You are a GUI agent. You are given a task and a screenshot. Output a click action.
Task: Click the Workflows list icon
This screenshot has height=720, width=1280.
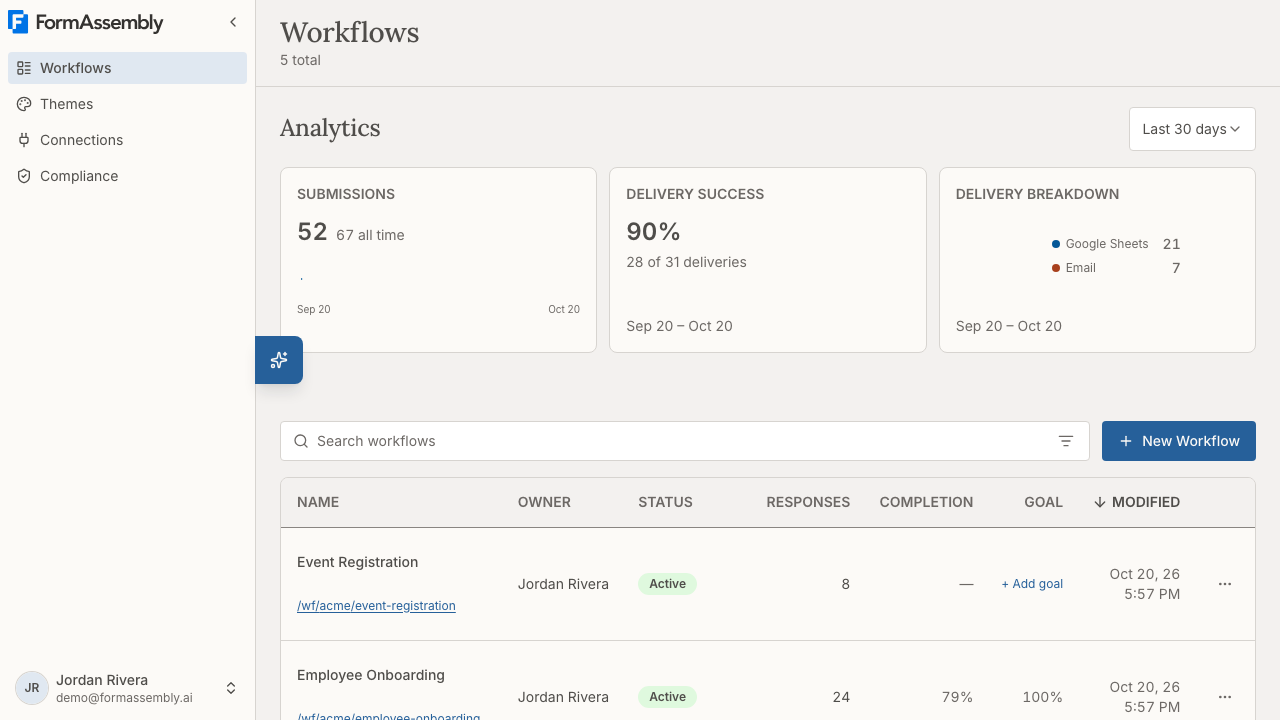tap(24, 68)
